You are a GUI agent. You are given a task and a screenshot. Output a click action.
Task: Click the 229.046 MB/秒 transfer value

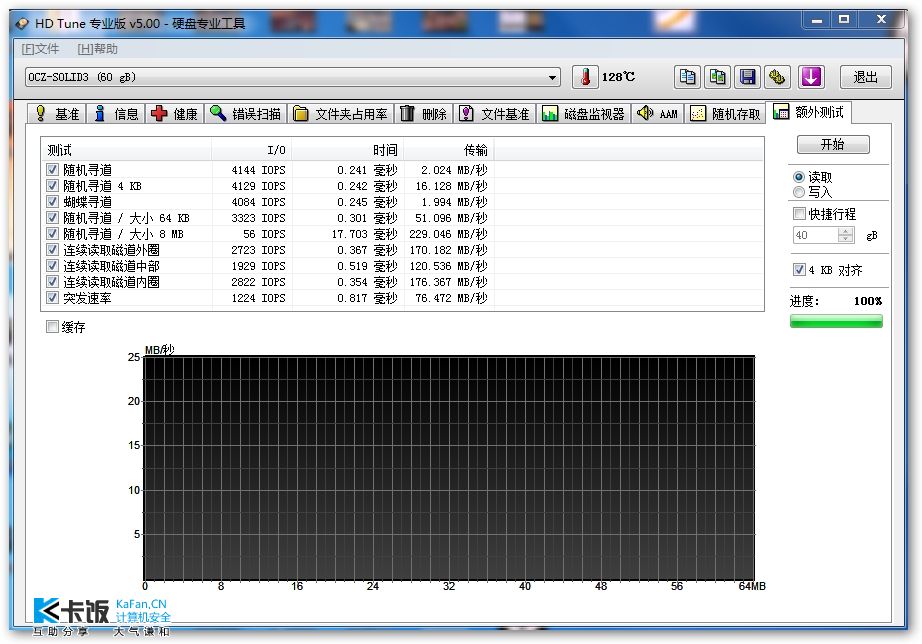click(x=449, y=233)
